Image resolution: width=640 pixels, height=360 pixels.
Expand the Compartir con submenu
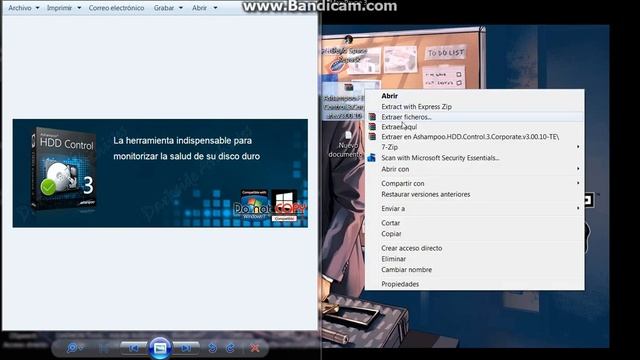pos(474,183)
